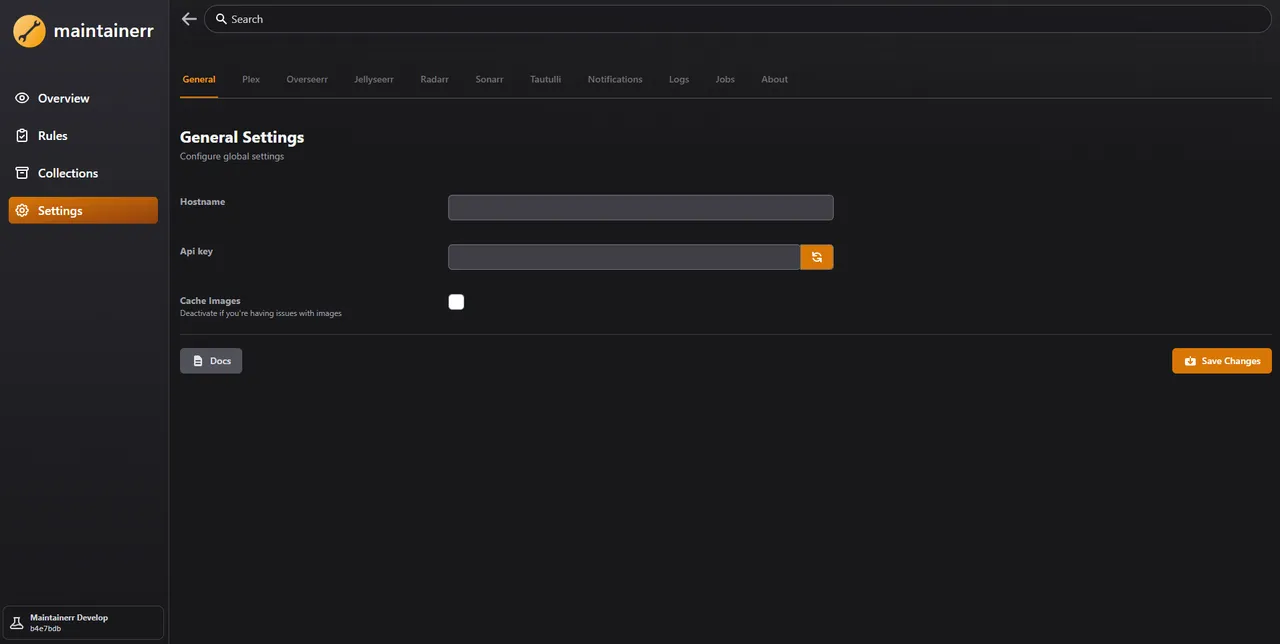Click the Collections icon in sidebar
Image resolution: width=1280 pixels, height=644 pixels.
21,173
